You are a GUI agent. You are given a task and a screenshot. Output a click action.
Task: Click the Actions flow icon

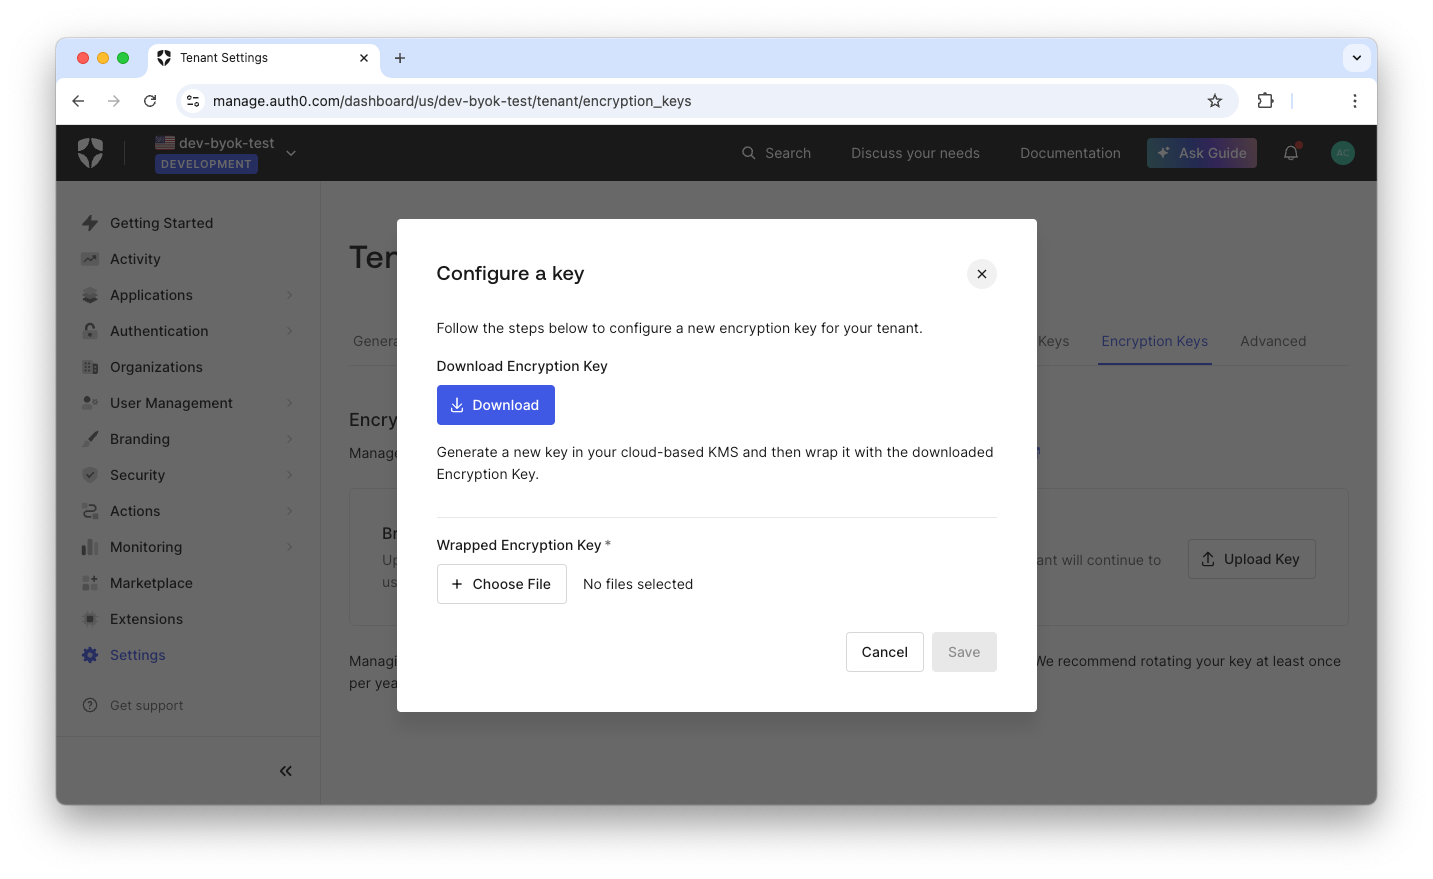click(90, 511)
